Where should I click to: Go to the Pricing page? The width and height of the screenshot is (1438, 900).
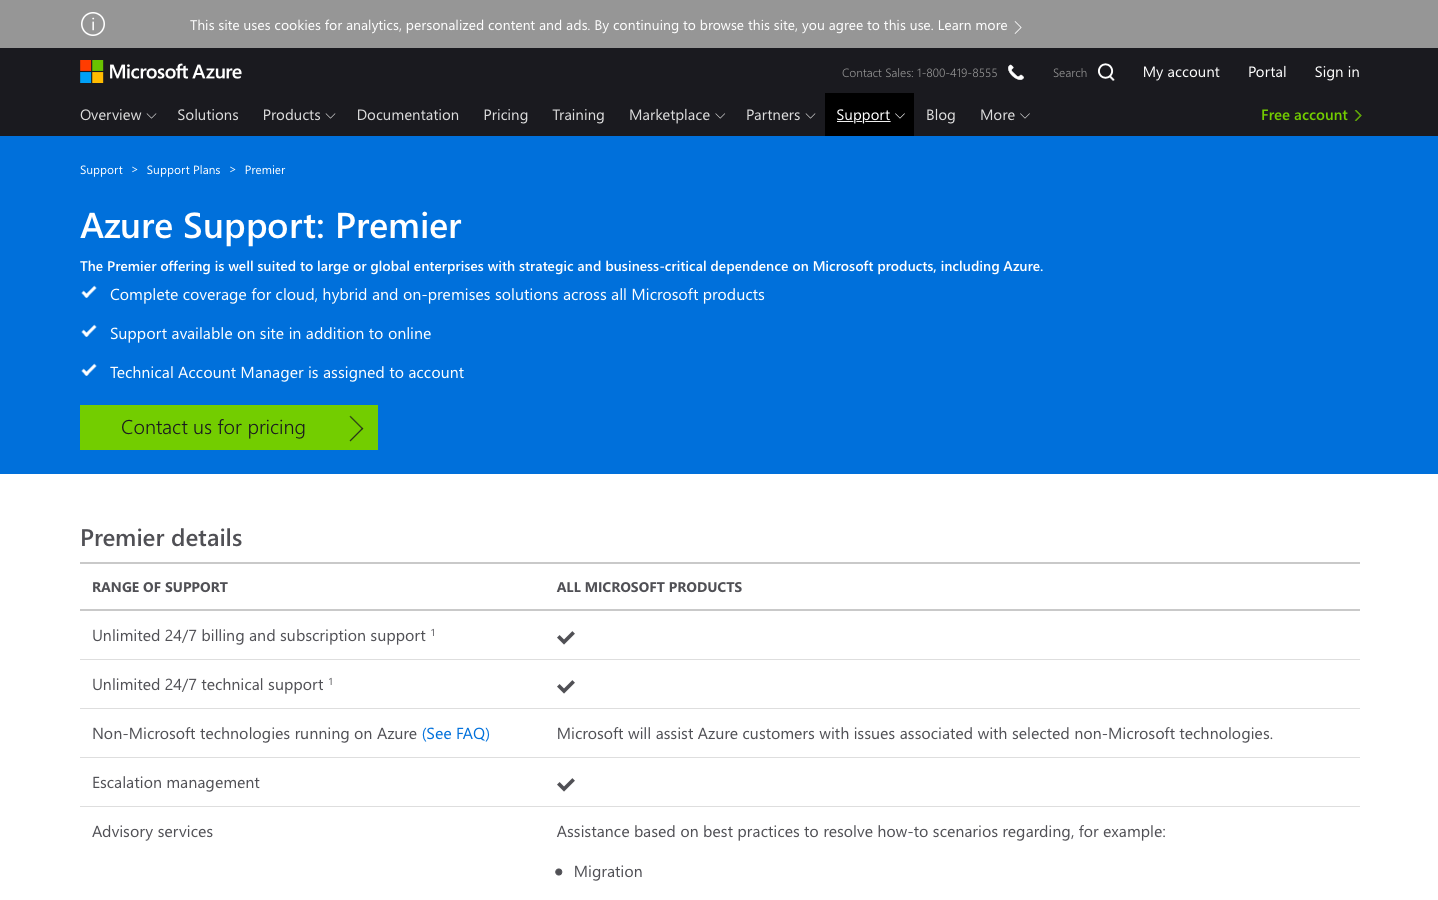click(x=505, y=115)
